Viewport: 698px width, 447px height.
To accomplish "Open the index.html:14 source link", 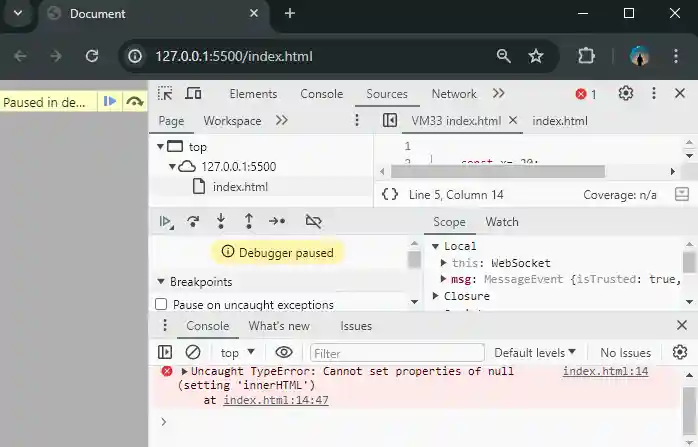I will (x=605, y=371).
